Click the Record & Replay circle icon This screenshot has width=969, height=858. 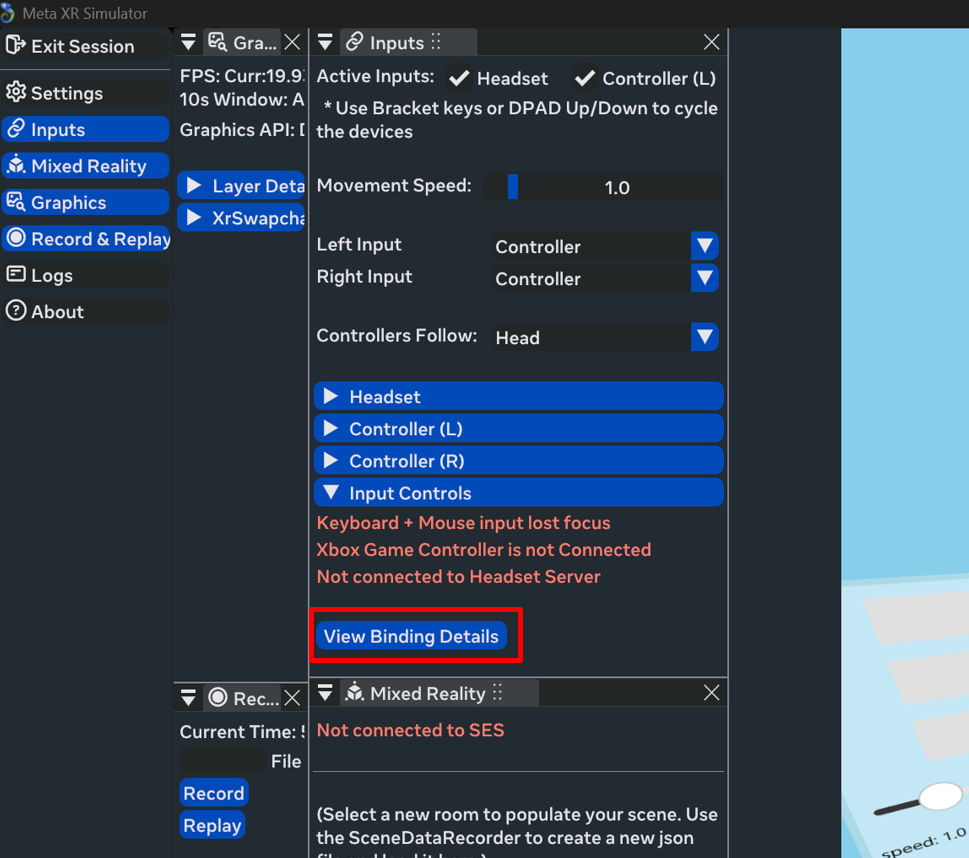tap(15, 239)
